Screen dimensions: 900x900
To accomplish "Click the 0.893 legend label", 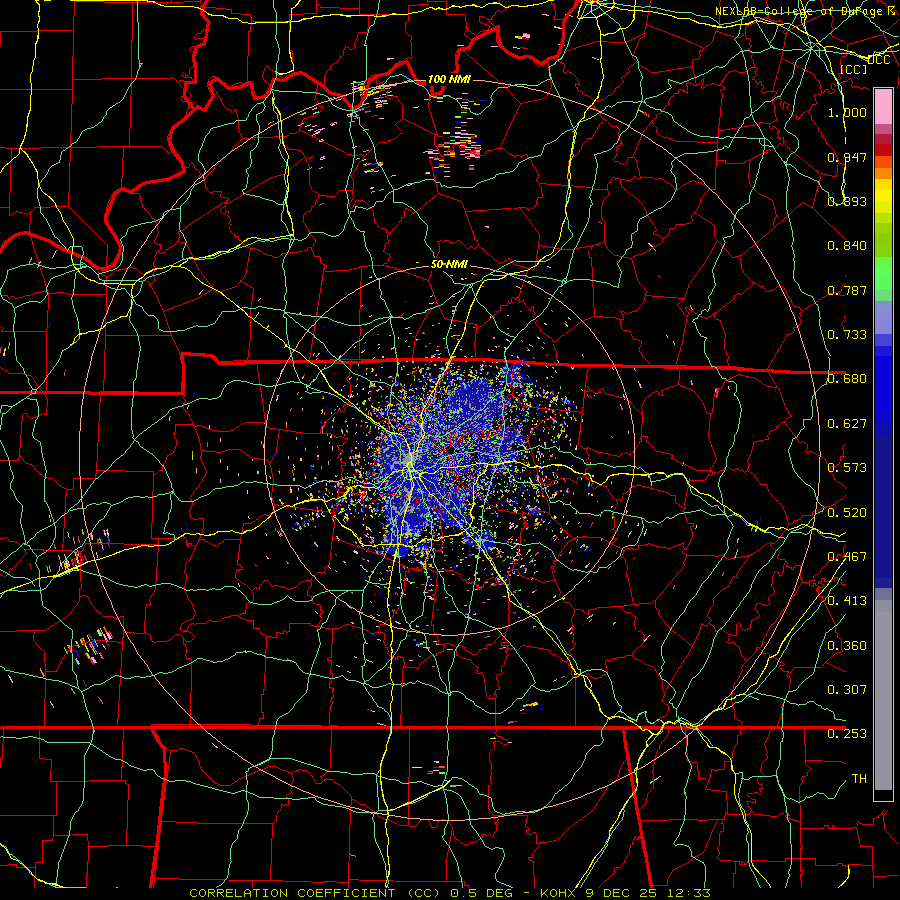I will pyautogui.click(x=847, y=201).
